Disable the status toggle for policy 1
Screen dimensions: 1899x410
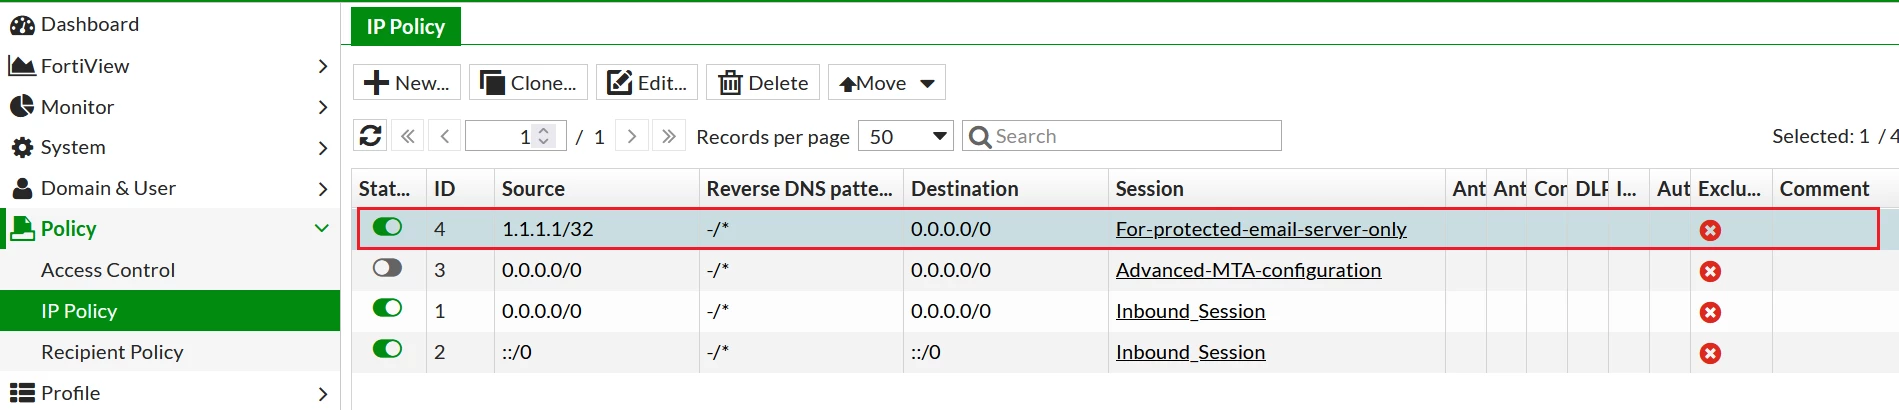click(387, 308)
